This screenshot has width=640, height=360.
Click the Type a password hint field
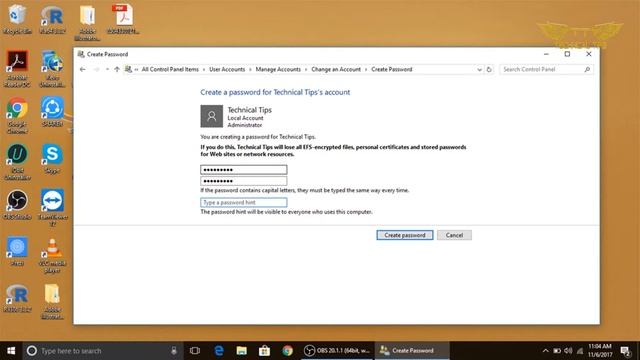pos(244,202)
